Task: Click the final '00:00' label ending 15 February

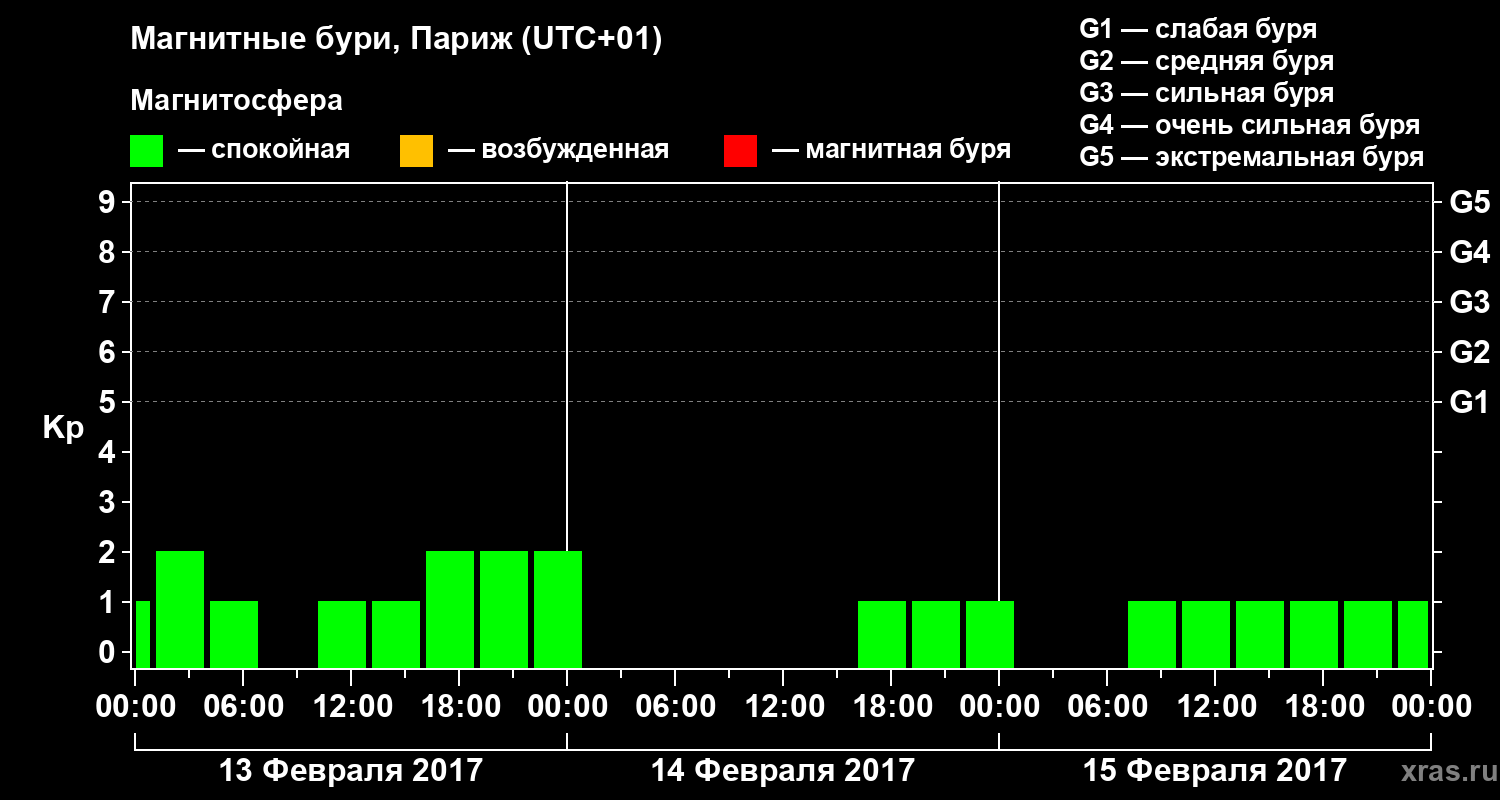Action: click(x=1431, y=707)
